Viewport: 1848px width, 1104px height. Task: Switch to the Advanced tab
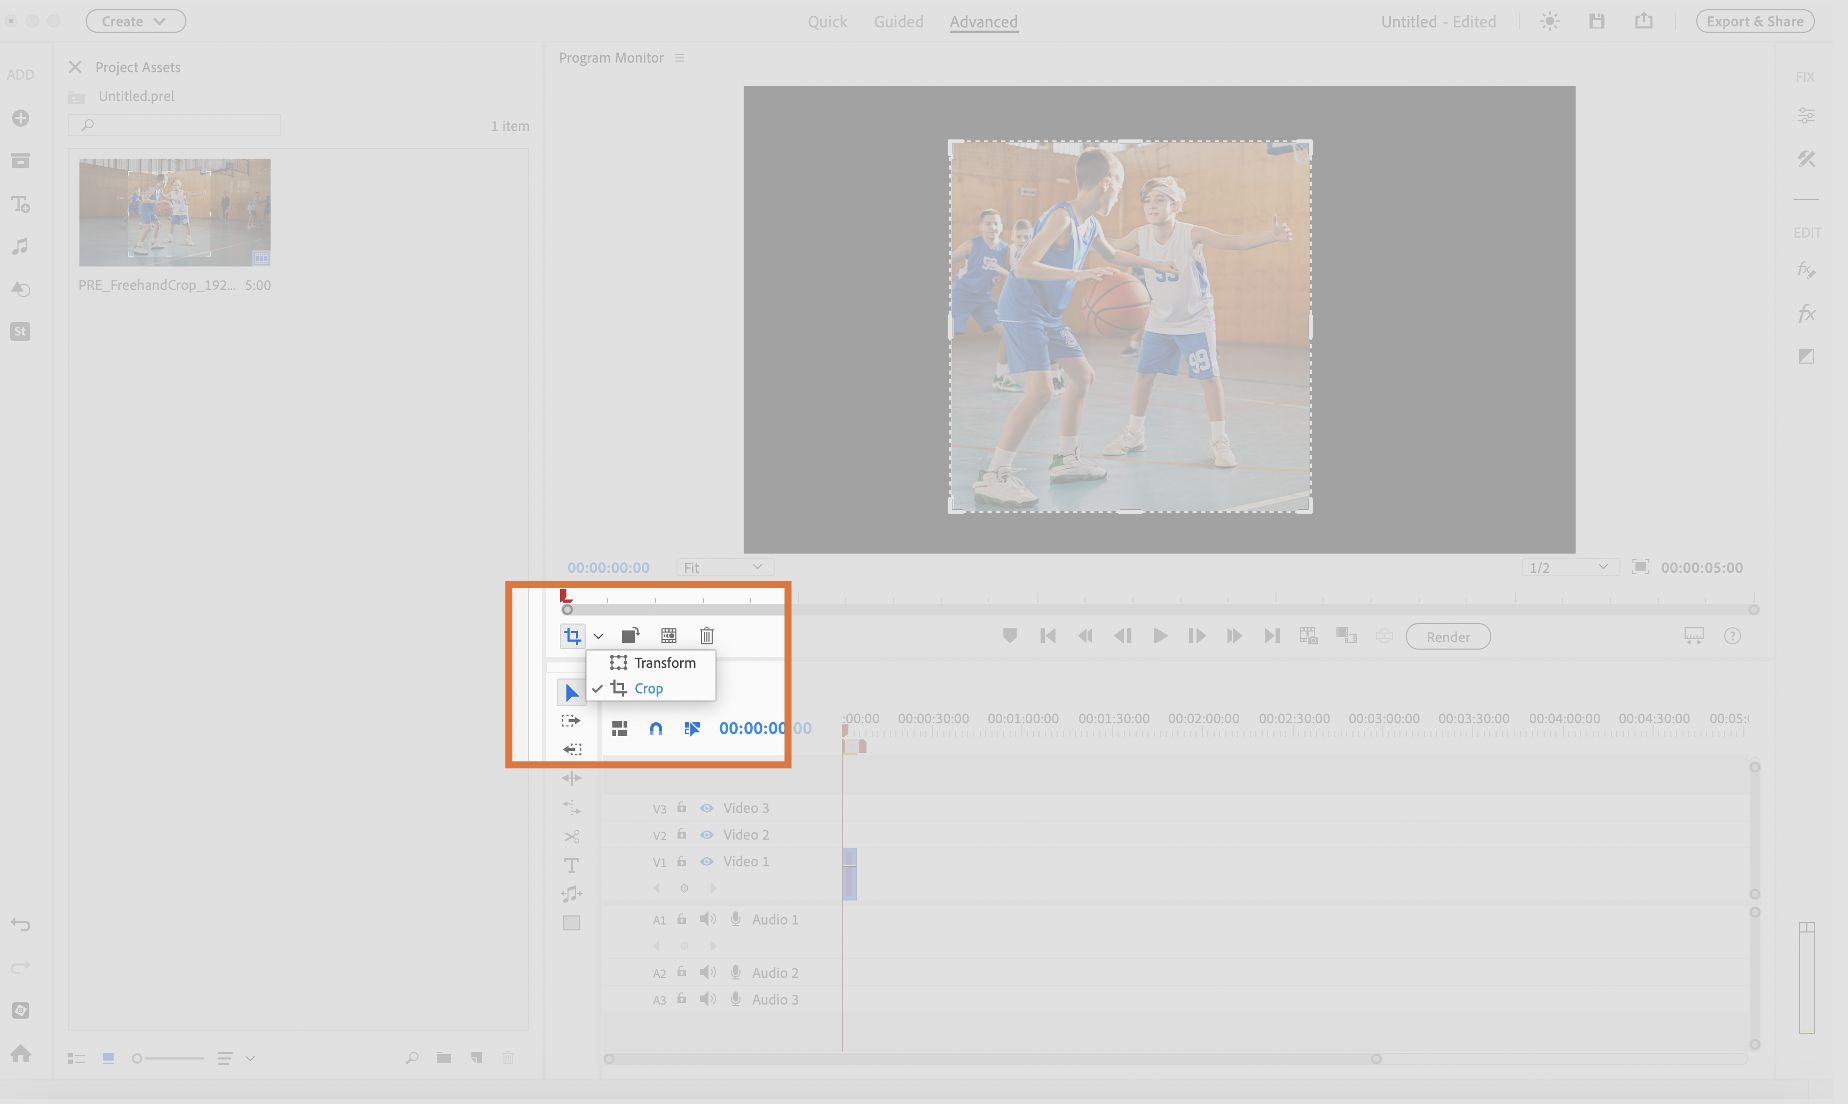click(x=984, y=21)
